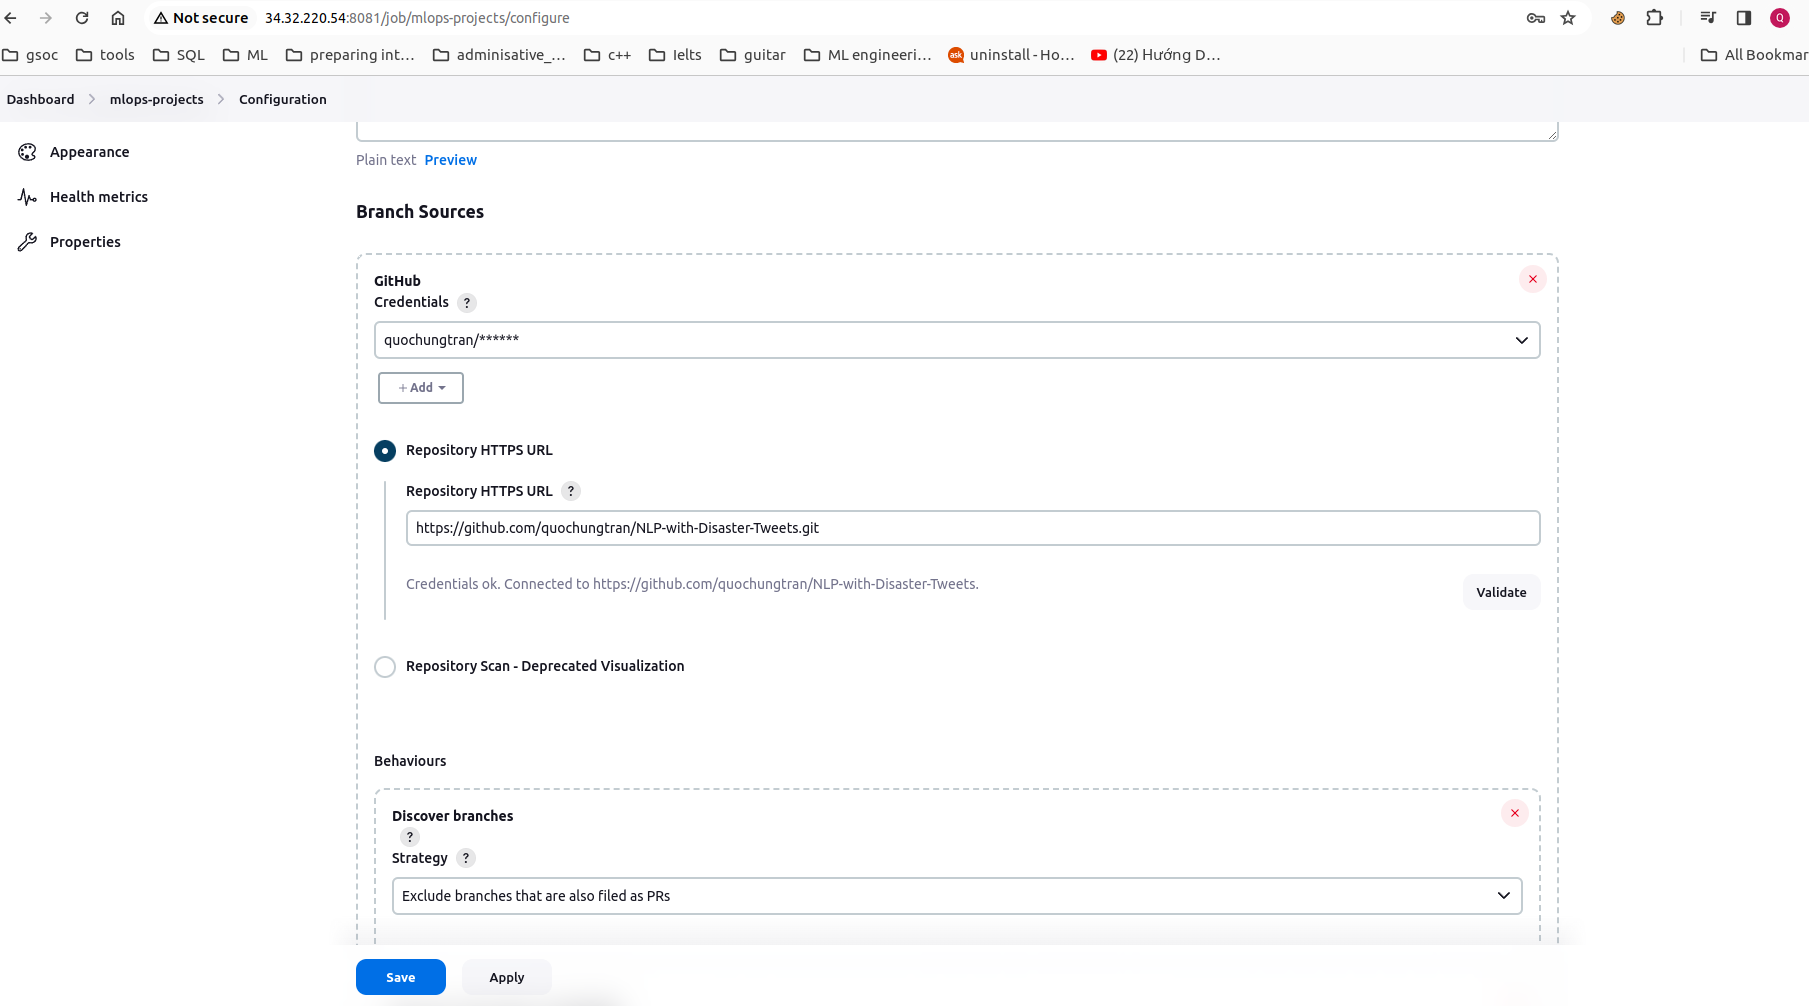Jump to the Properties section
The width and height of the screenshot is (1809, 1006).
tap(85, 242)
